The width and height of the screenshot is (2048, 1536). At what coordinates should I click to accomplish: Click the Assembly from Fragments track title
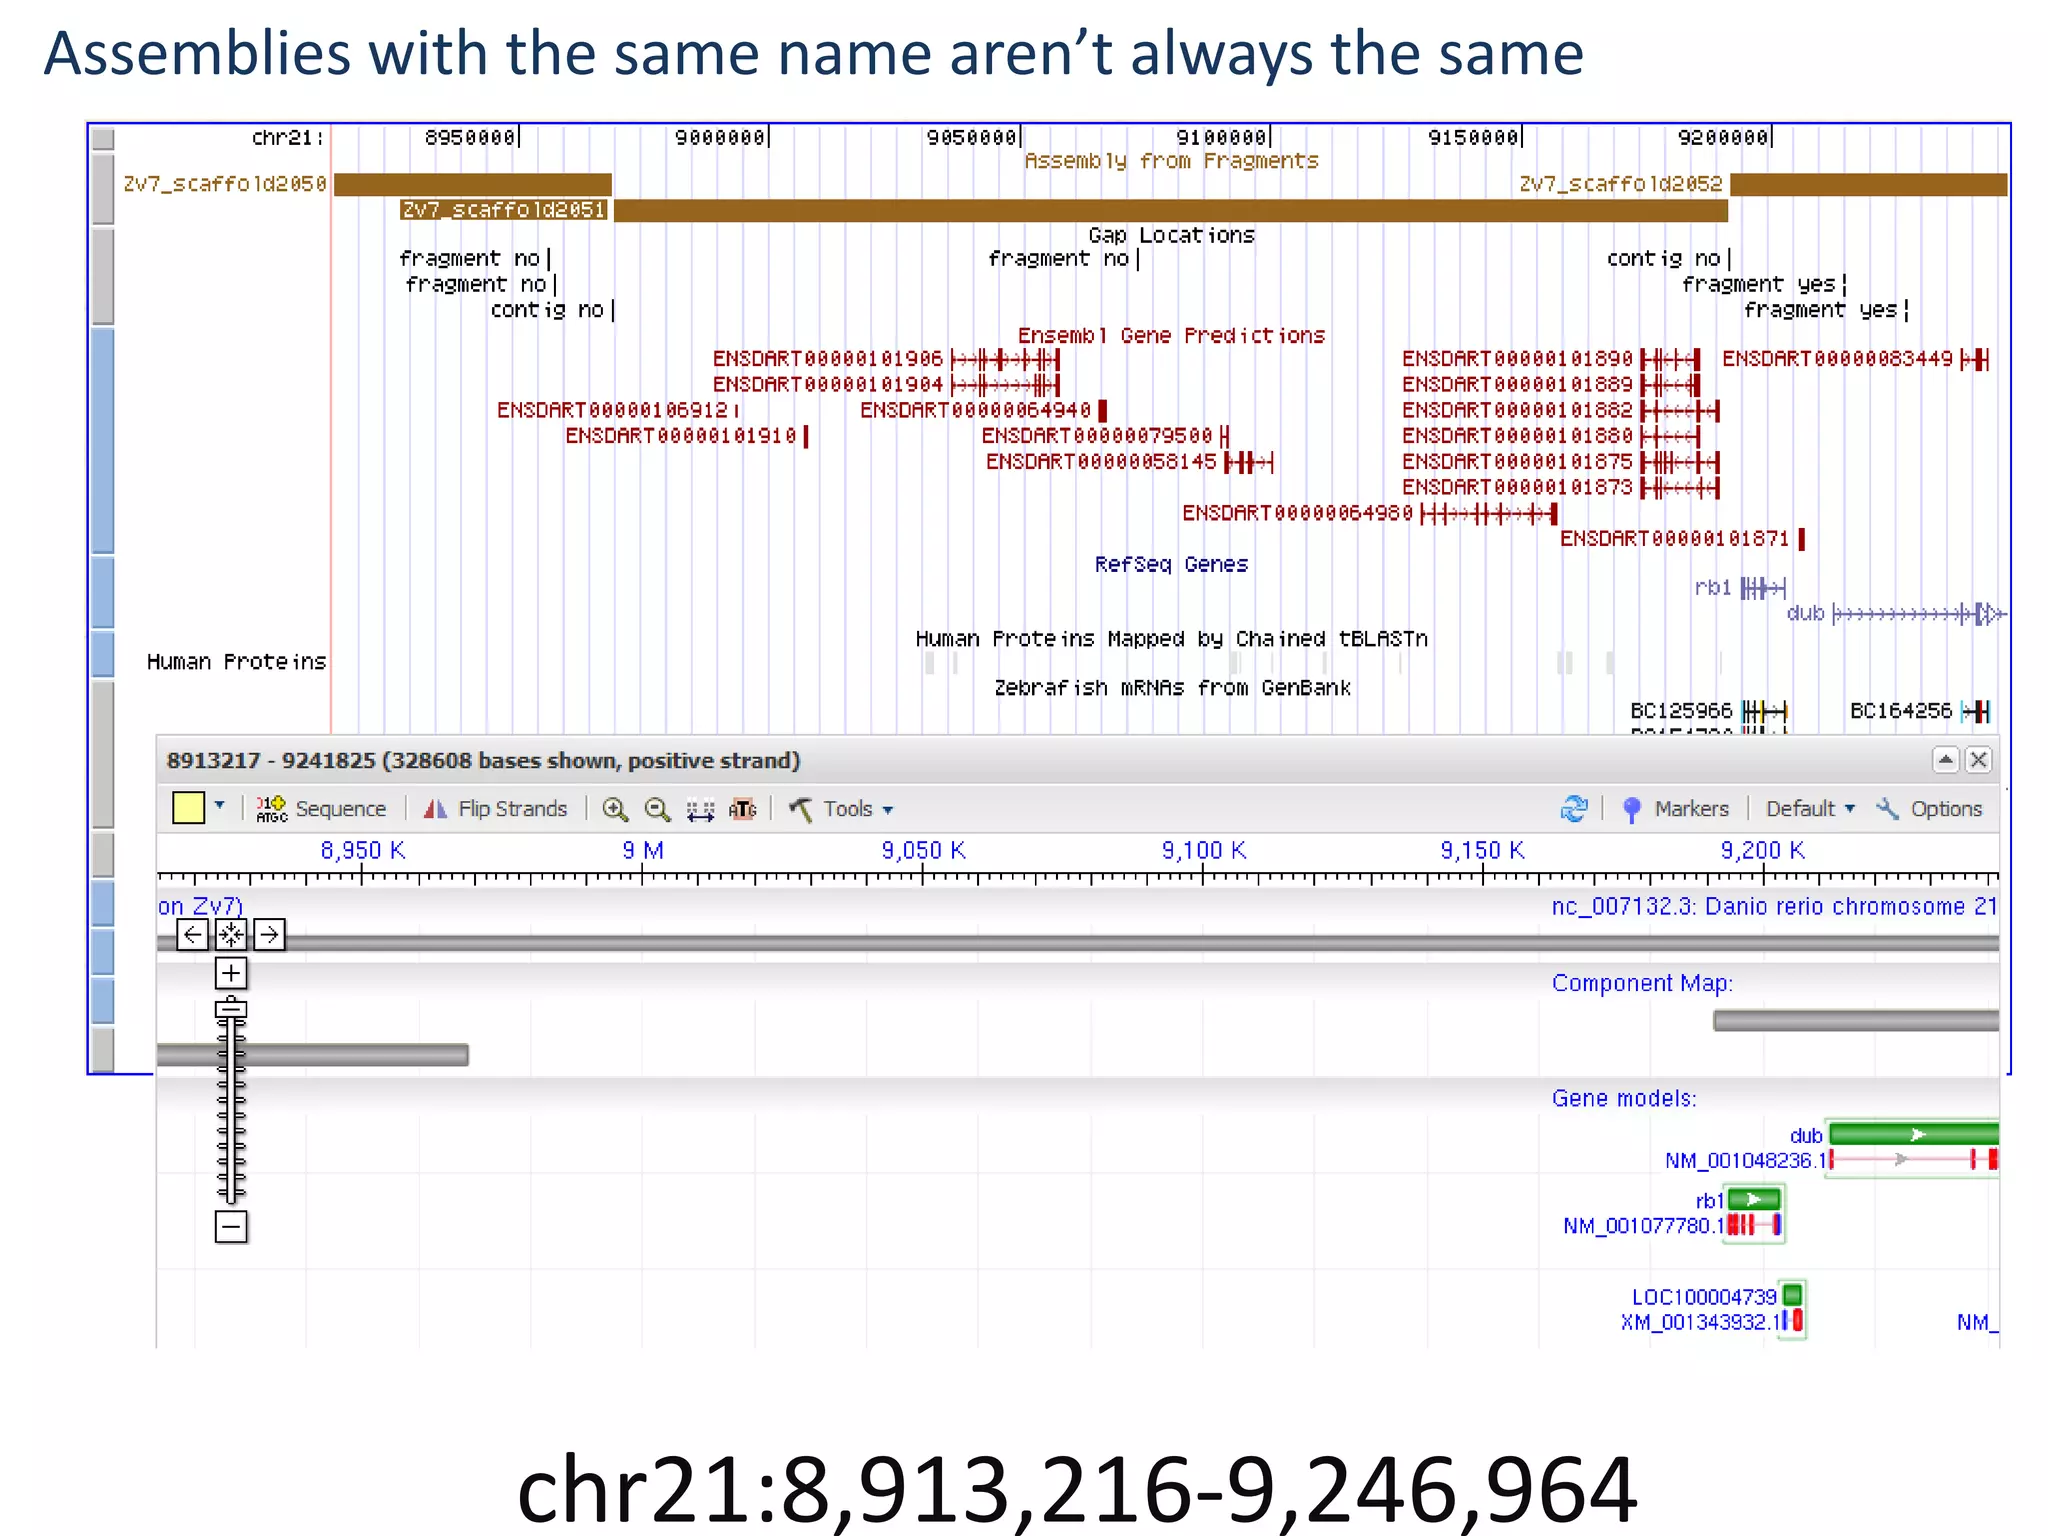(1172, 161)
